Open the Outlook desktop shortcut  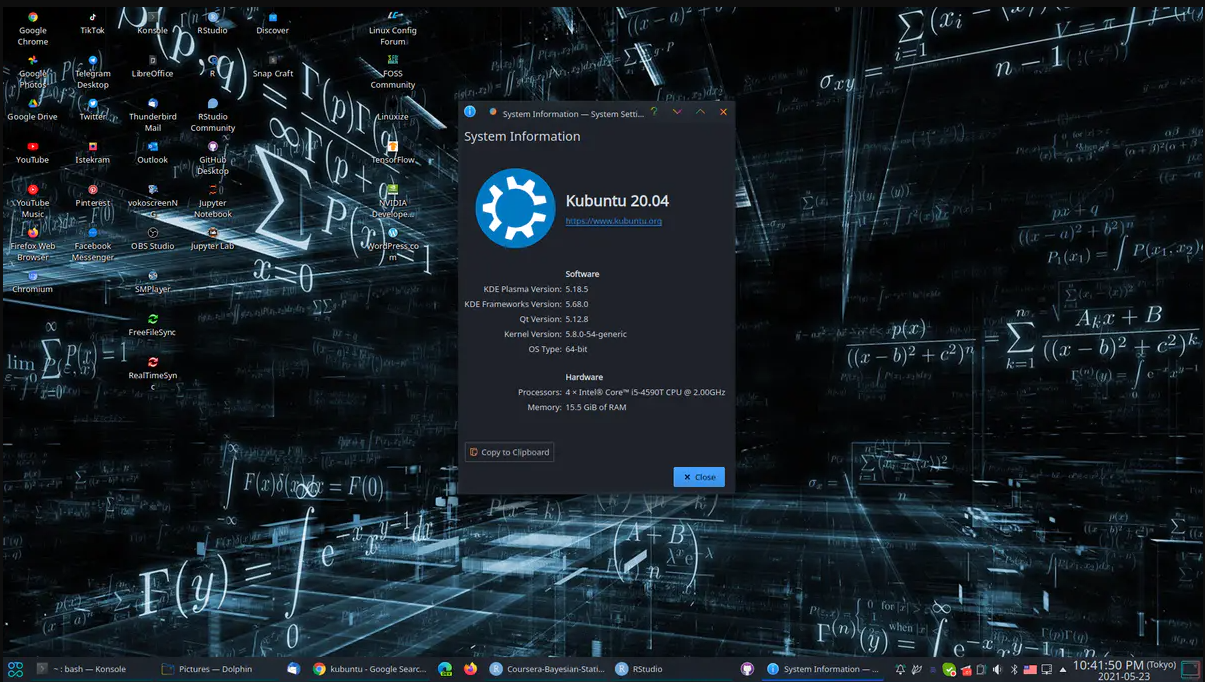click(152, 152)
